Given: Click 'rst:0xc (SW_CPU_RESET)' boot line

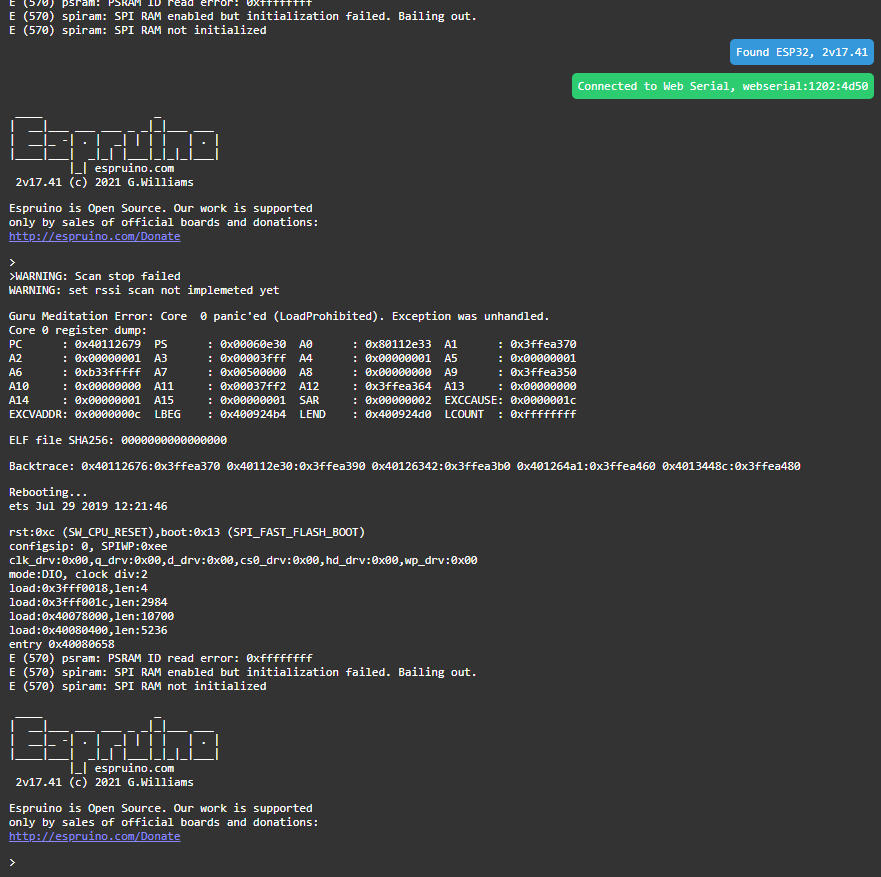Looking at the screenshot, I should tap(187, 532).
